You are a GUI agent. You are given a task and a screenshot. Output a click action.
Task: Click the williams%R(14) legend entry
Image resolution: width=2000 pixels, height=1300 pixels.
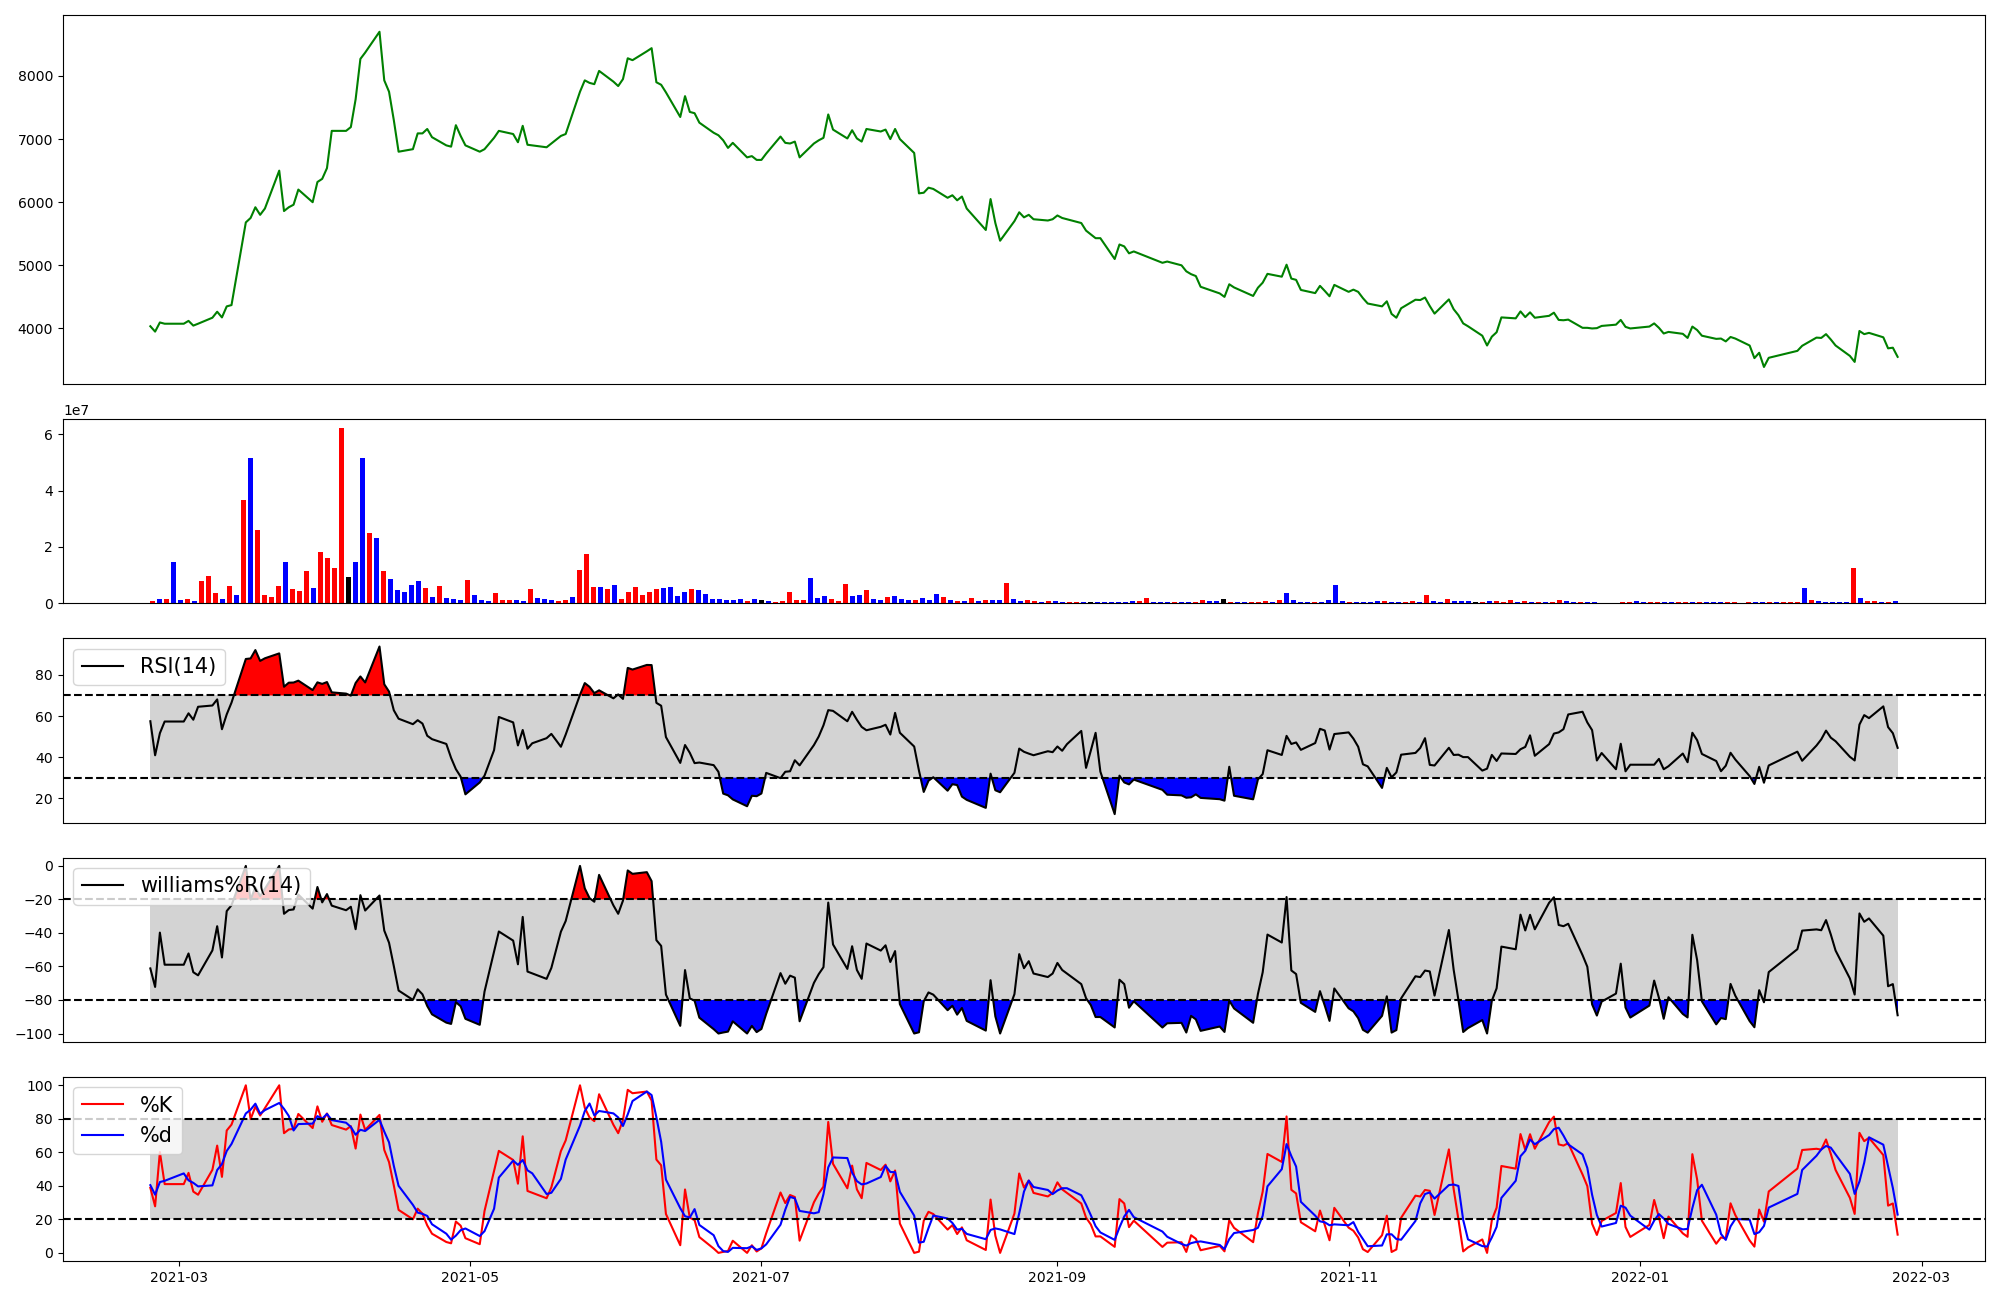[220, 885]
